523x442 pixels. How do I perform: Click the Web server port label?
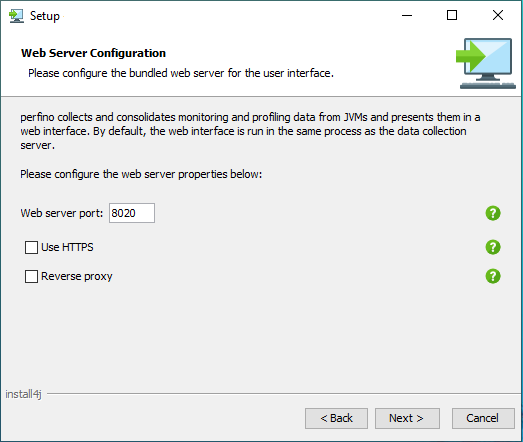[x=62, y=213]
